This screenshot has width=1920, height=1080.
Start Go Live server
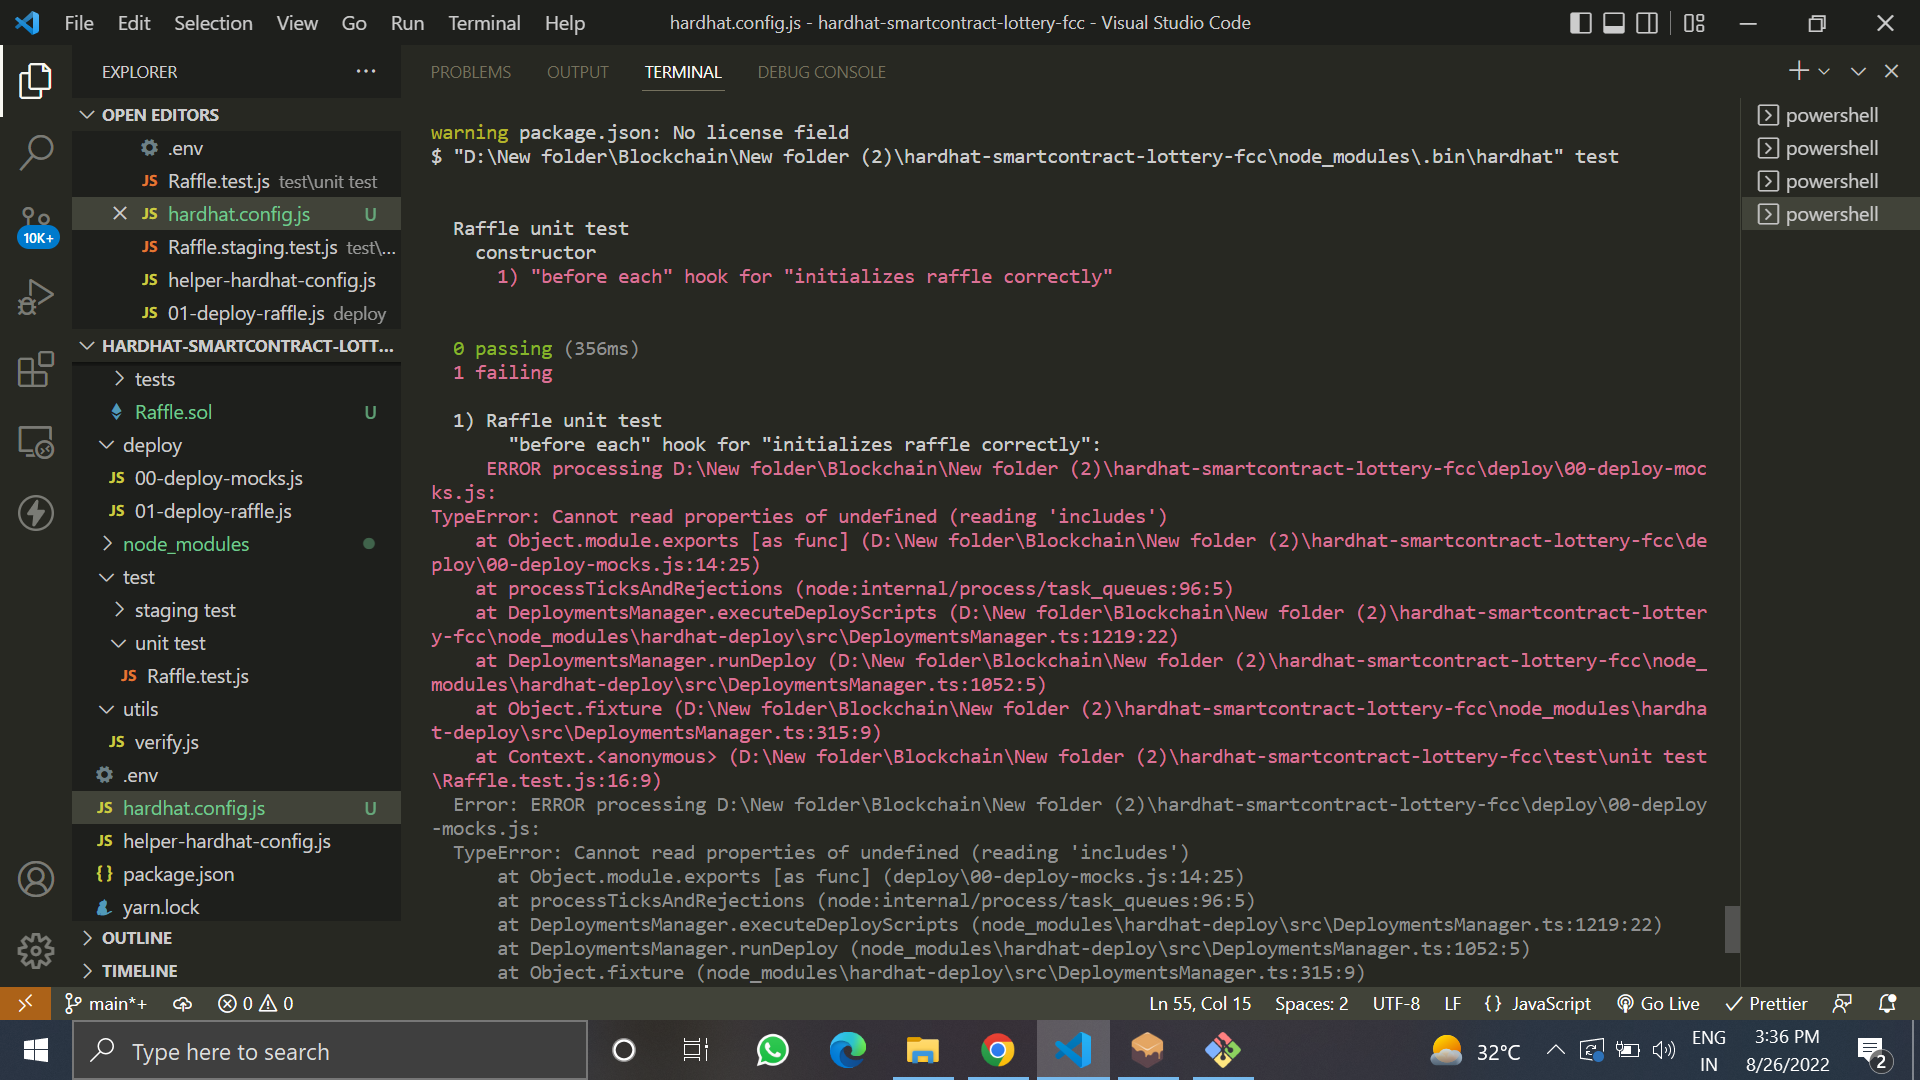[1658, 1003]
